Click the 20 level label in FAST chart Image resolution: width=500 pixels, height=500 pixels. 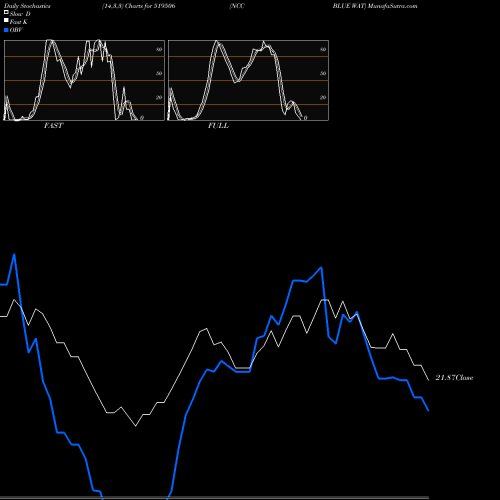click(x=159, y=97)
